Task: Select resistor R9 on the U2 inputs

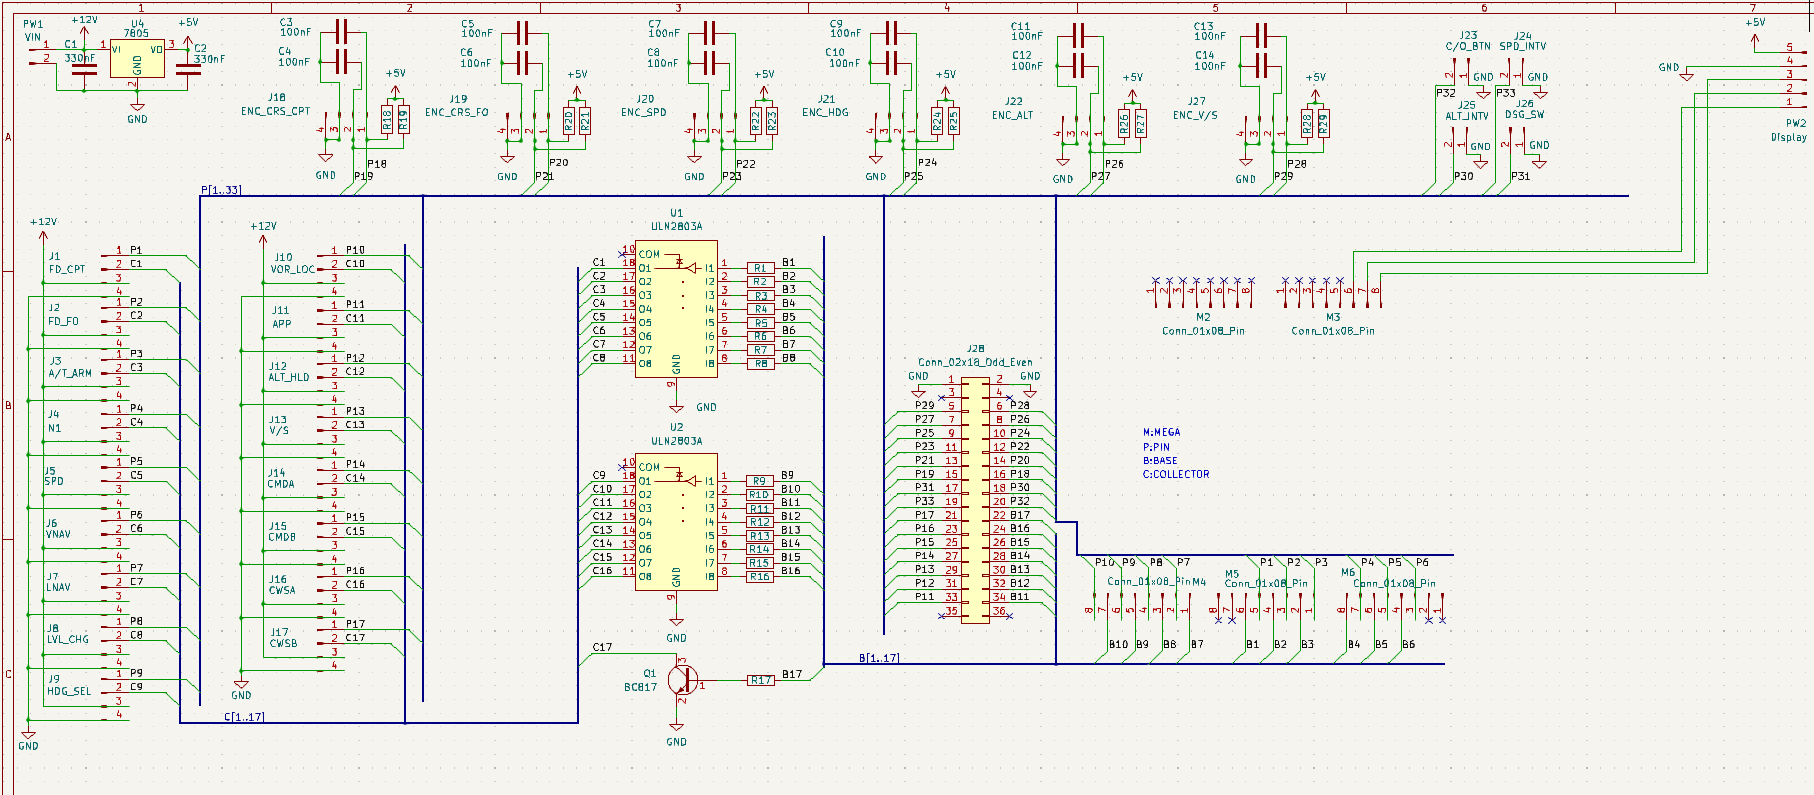Action: pyautogui.click(x=761, y=481)
